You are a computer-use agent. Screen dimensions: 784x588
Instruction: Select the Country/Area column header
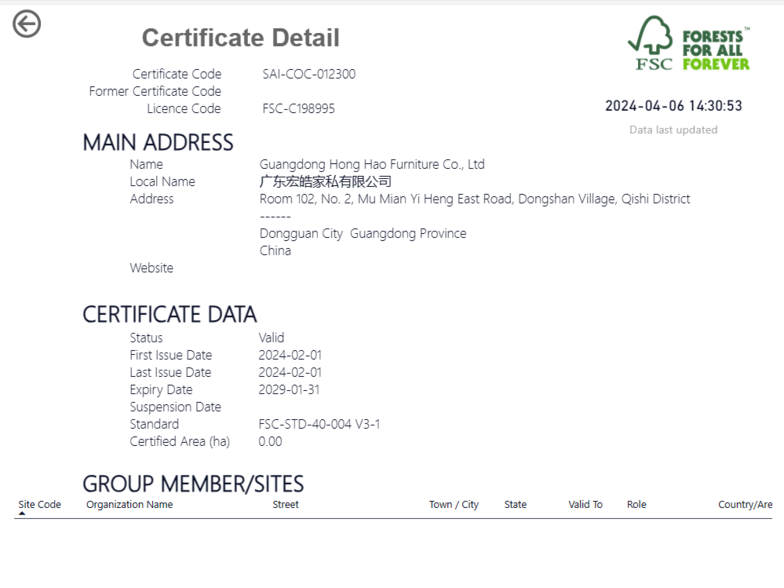click(745, 505)
